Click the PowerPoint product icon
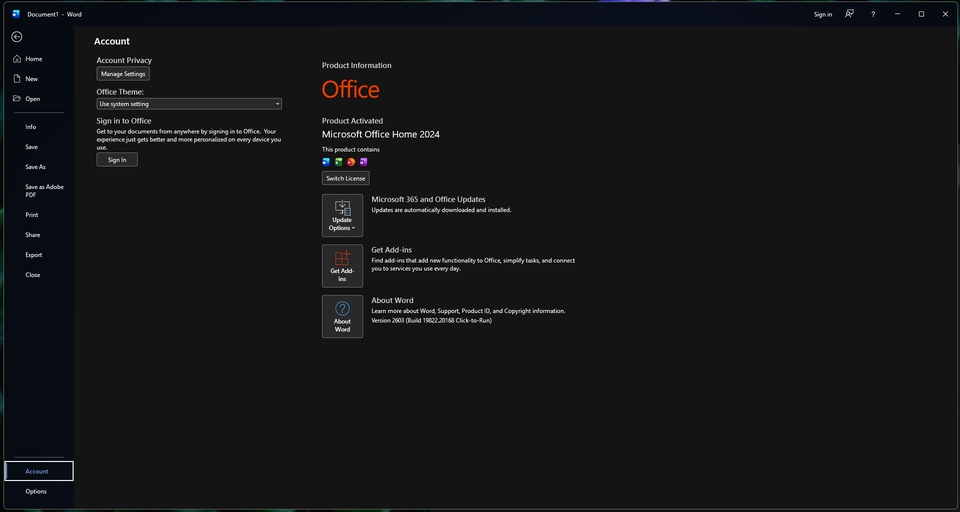960x512 pixels. 351,162
